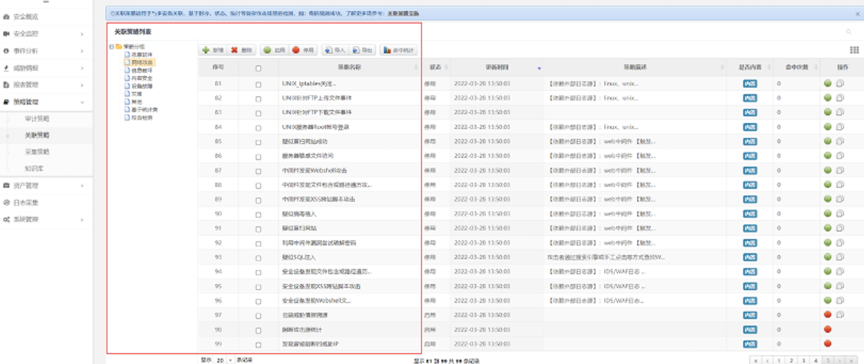Screen dimensions: 864x364
Task: Collapse the 策略分组 tree root node
Action: point(112,47)
